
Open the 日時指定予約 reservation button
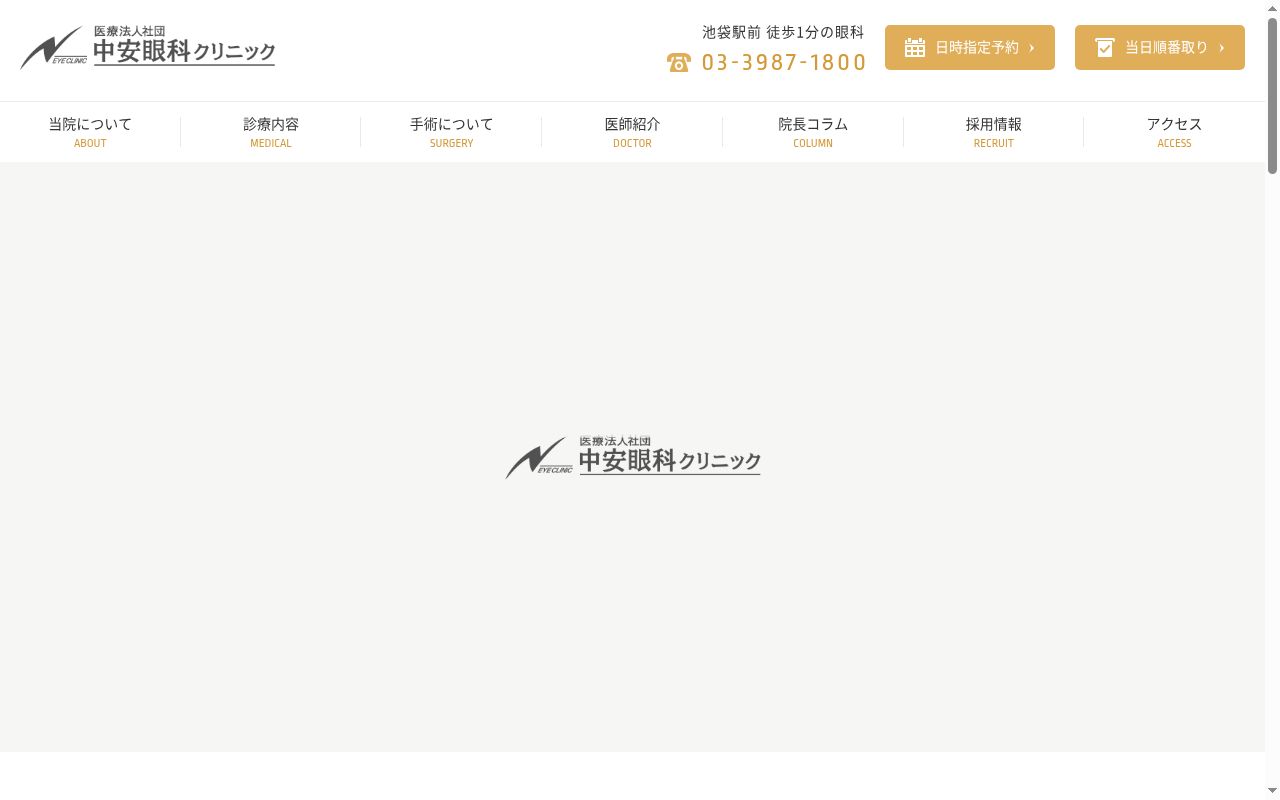tap(970, 47)
